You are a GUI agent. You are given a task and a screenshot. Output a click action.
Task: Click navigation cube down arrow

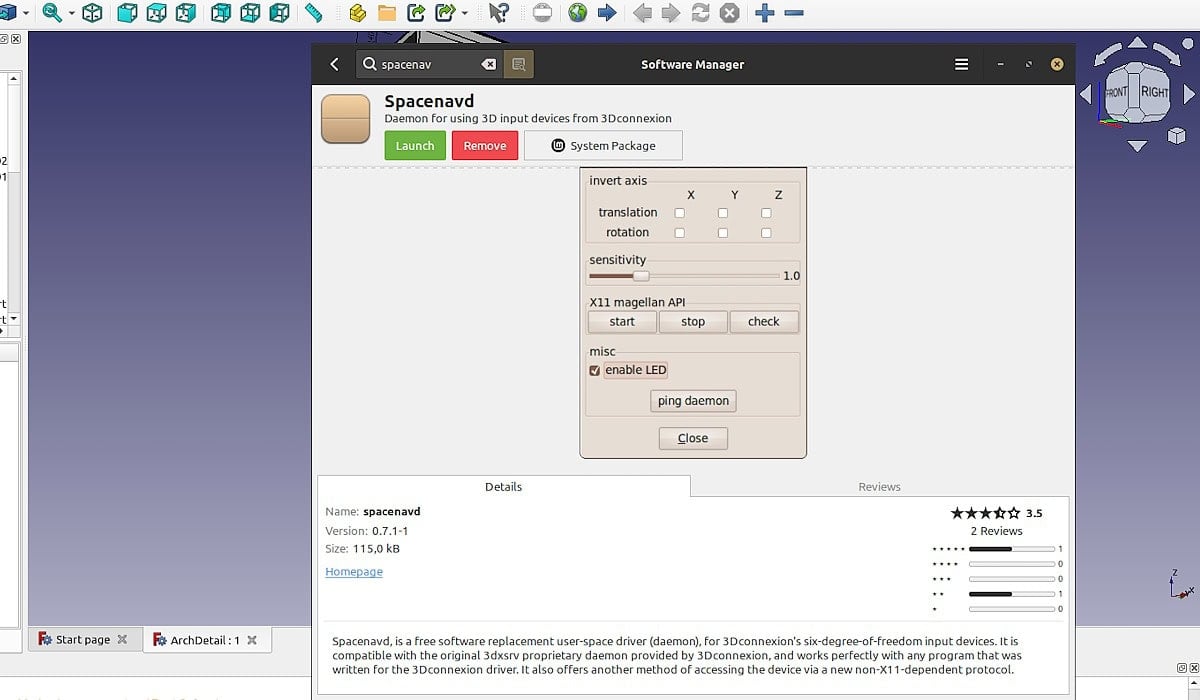1137,146
